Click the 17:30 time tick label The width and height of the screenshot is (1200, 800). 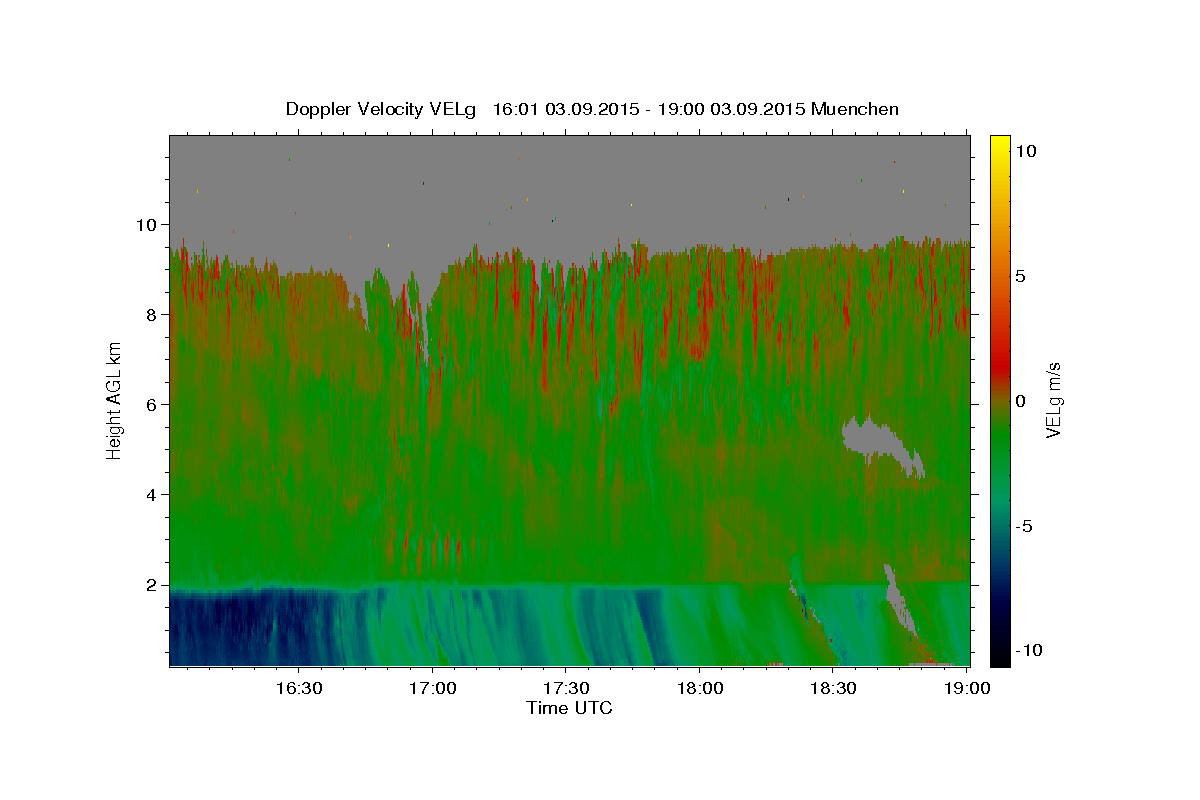(567, 689)
